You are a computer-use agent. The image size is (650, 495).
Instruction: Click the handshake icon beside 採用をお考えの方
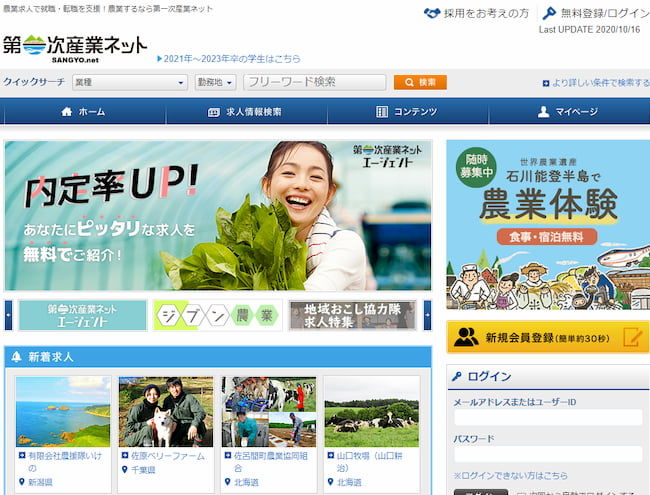point(432,13)
